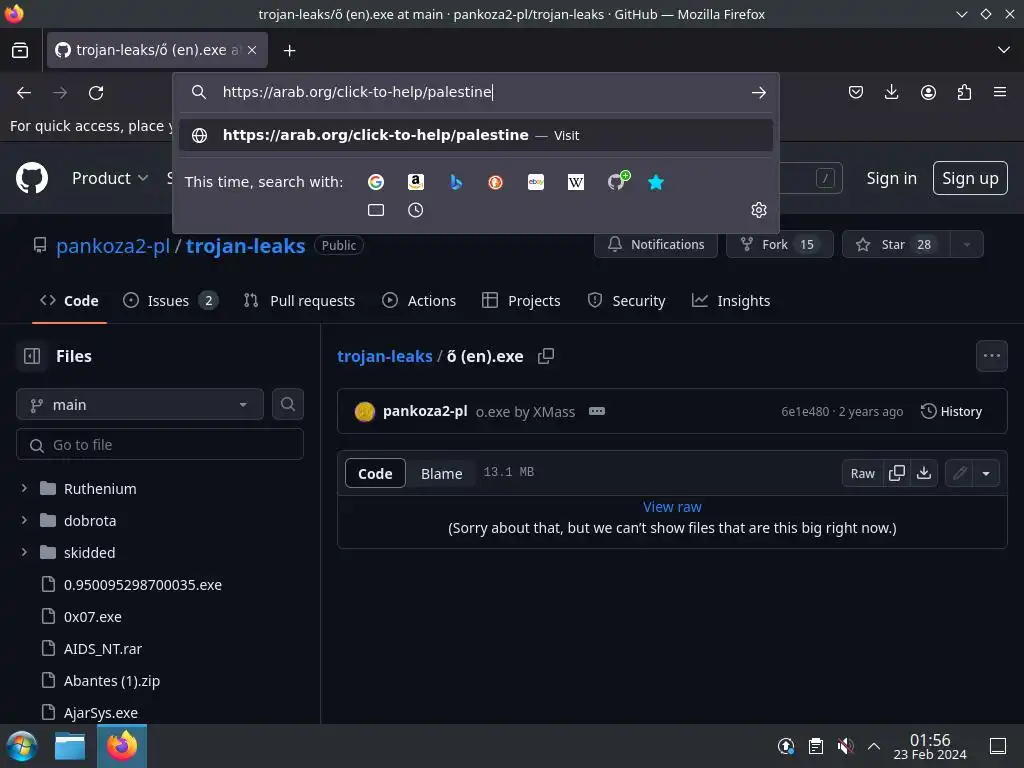
Task: Select suggested arab.org URL Visit row
Action: coord(475,135)
